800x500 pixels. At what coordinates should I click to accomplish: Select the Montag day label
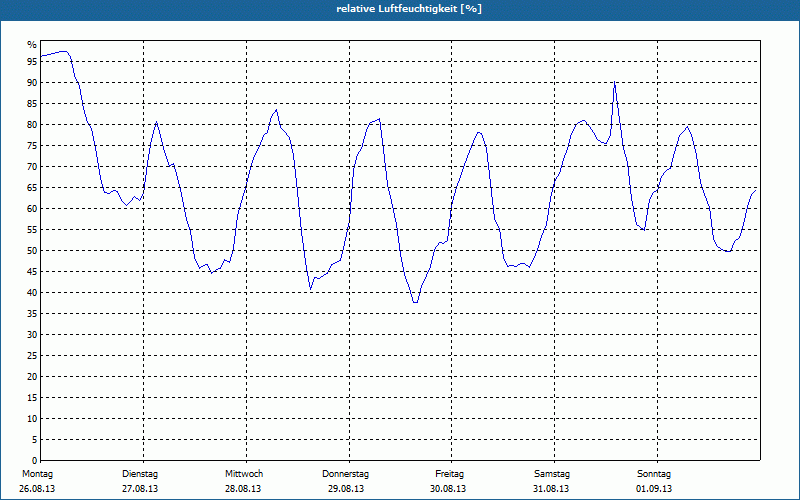point(37,474)
